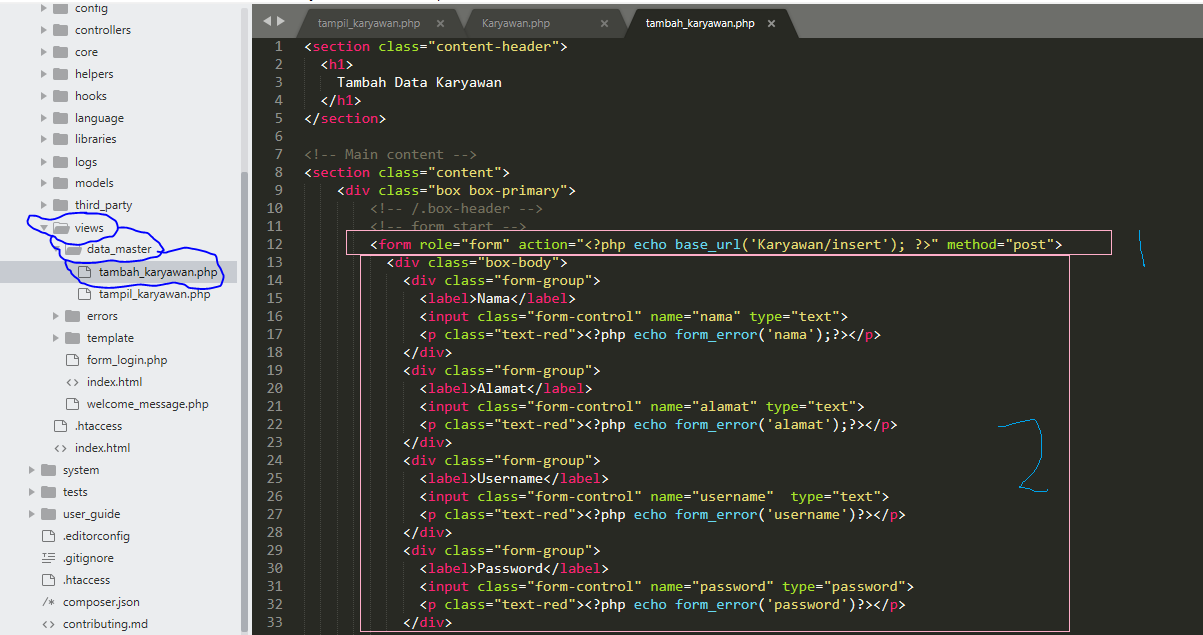Collapse the views folder arrow

(x=44, y=228)
